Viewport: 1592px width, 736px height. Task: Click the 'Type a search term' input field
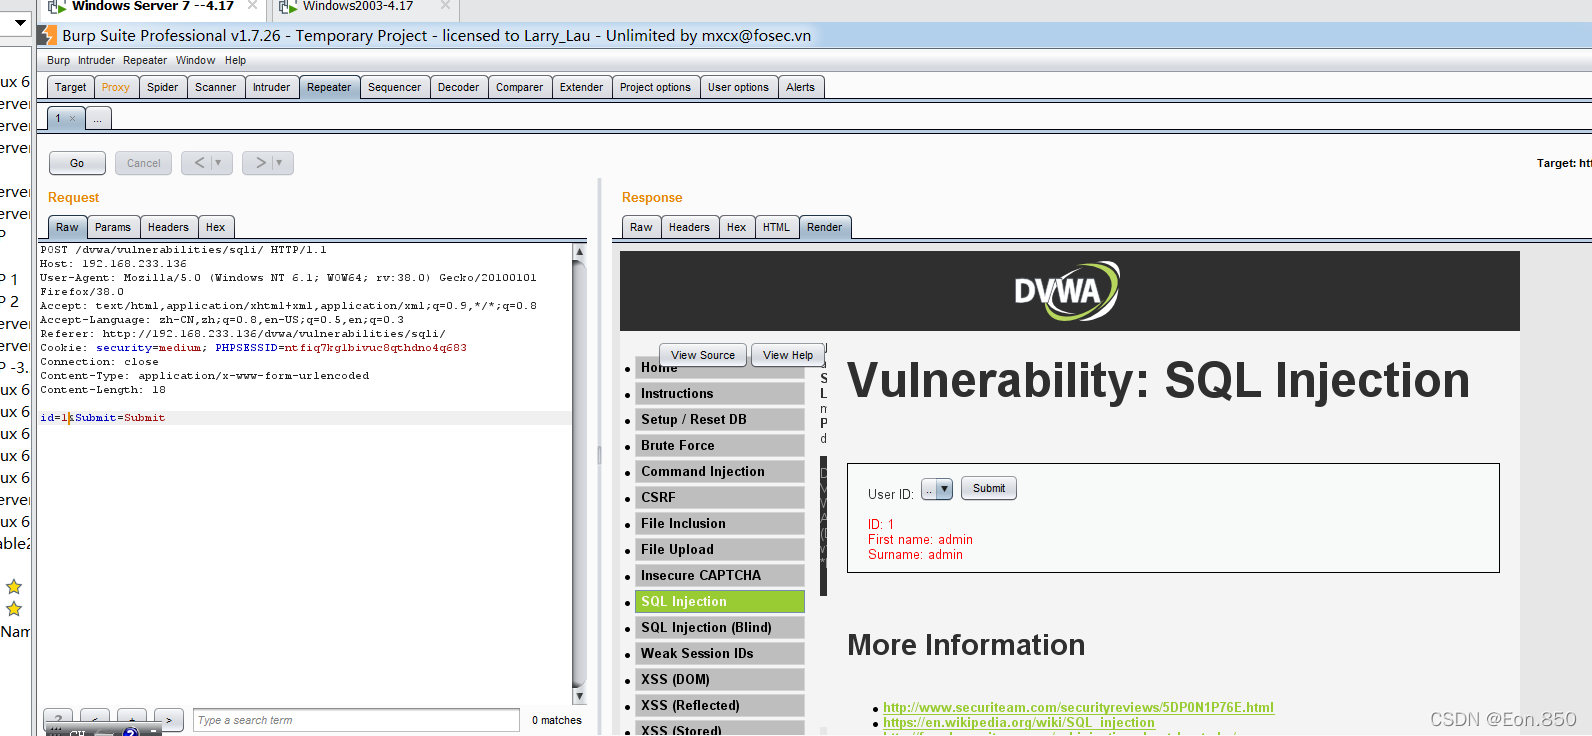(x=356, y=720)
